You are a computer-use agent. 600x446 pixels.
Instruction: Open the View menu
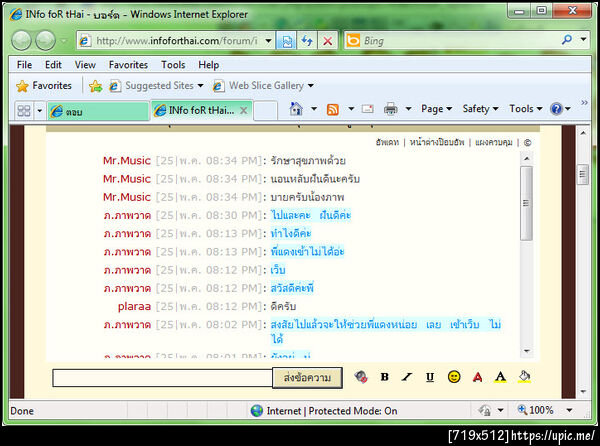click(85, 65)
